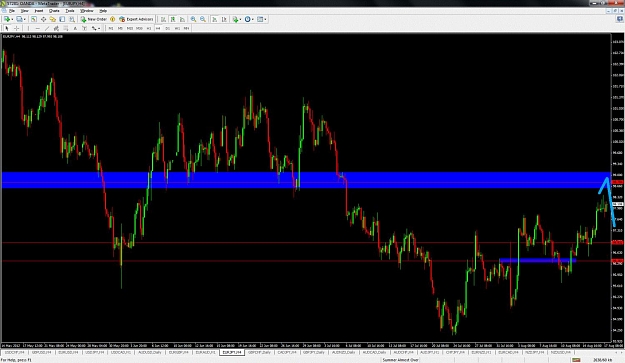Open the Profiles toolbar icon
Image resolution: width=625 pixels, height=363 pixels.
19,19
